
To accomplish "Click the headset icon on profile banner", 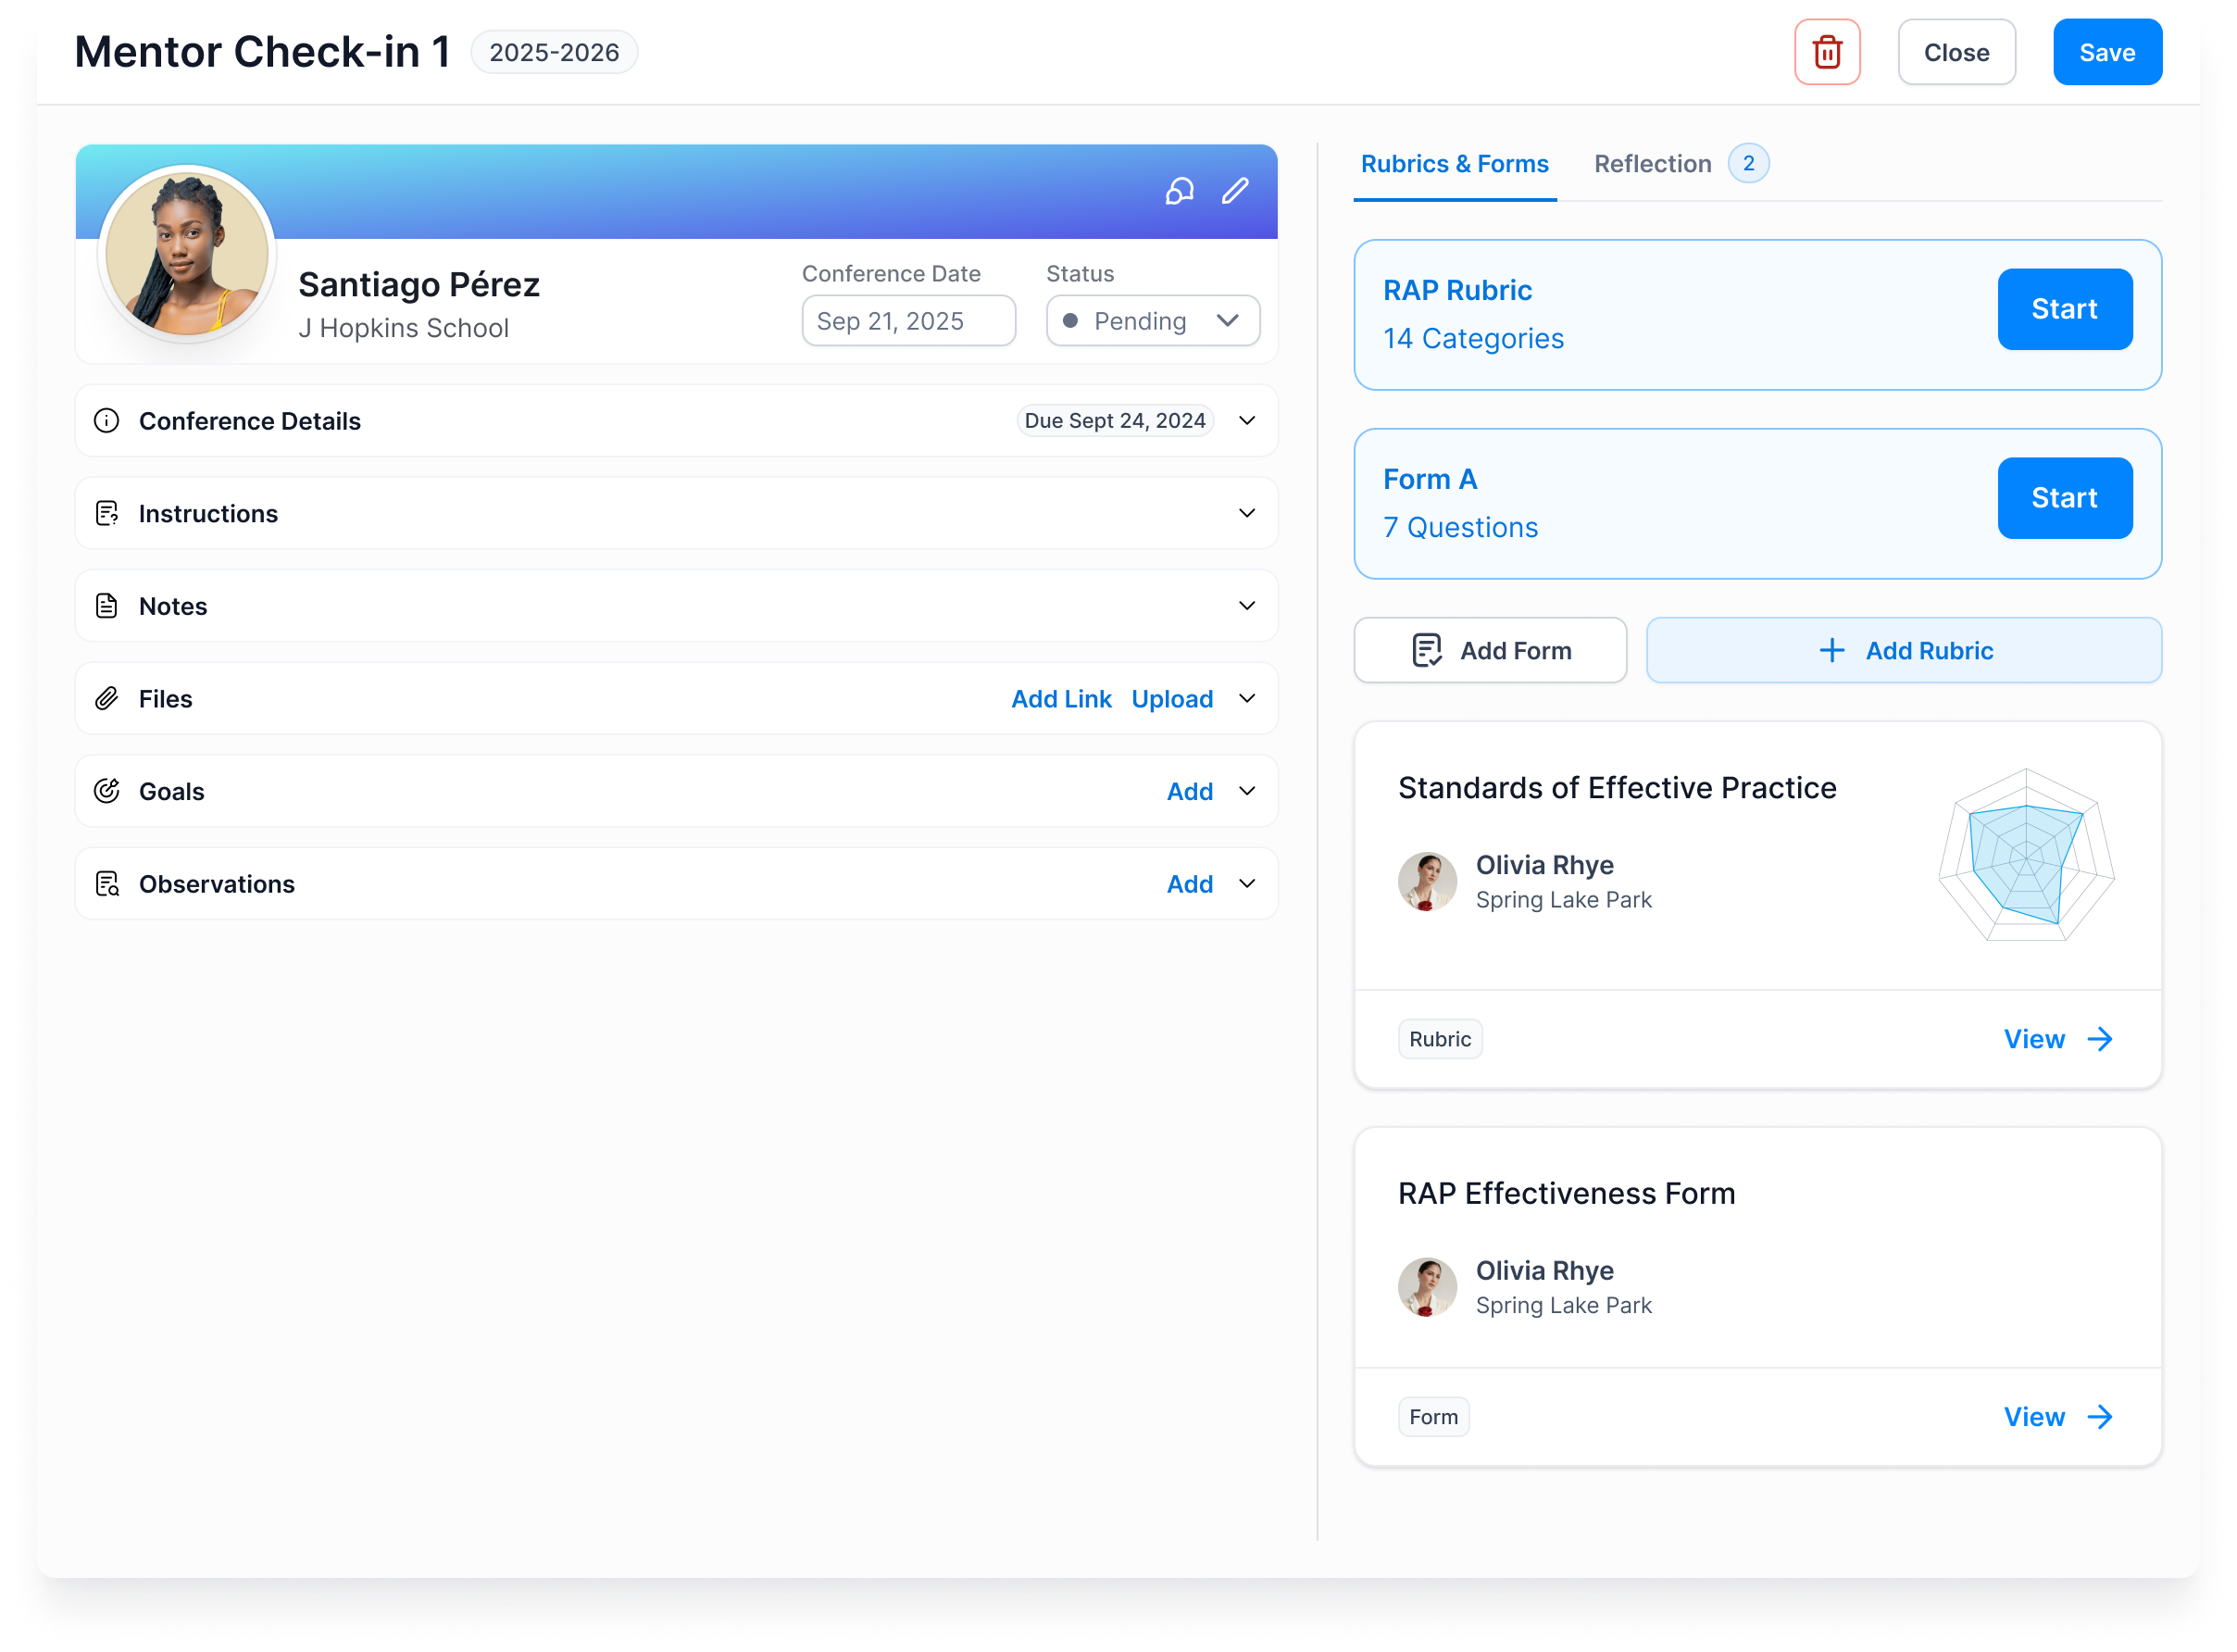I will click(1179, 191).
